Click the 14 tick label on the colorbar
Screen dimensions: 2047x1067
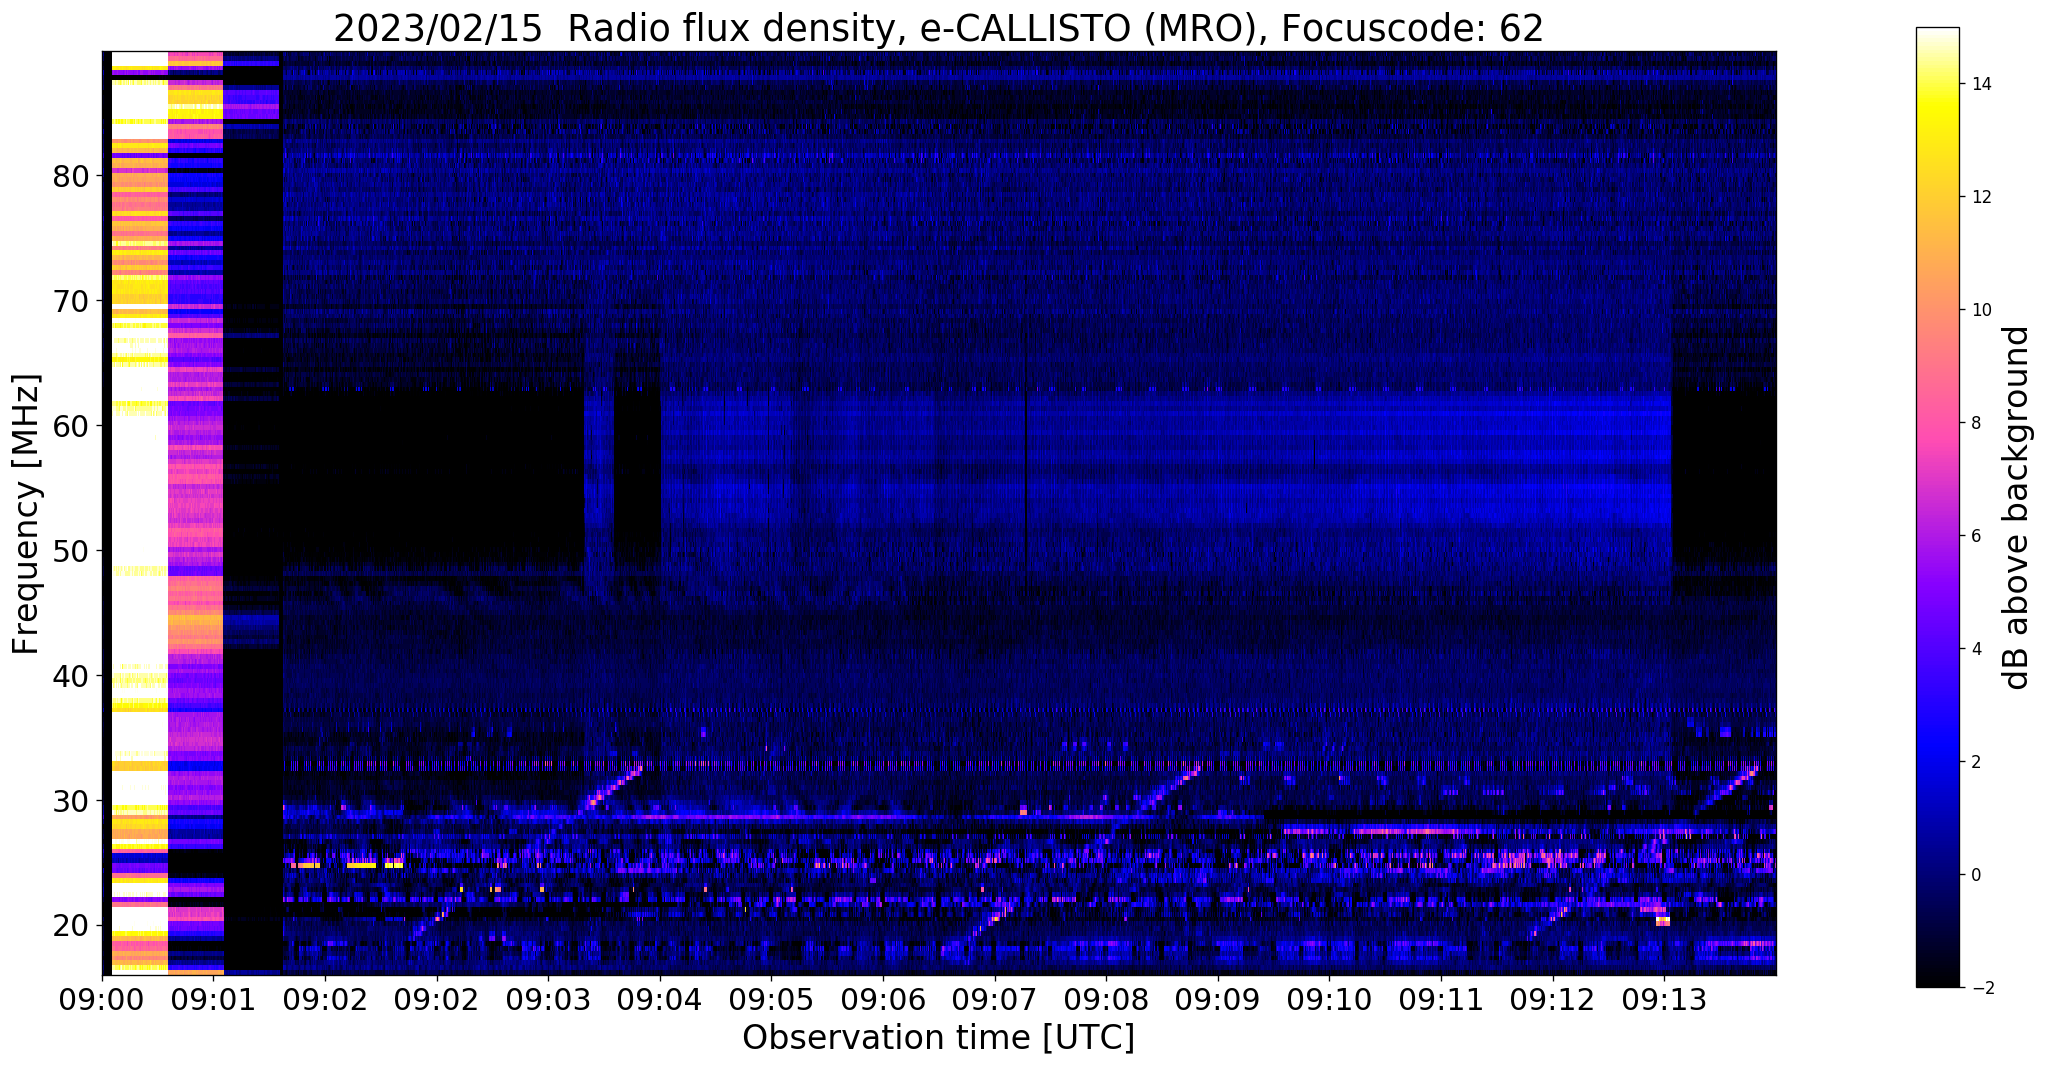(x=1981, y=84)
